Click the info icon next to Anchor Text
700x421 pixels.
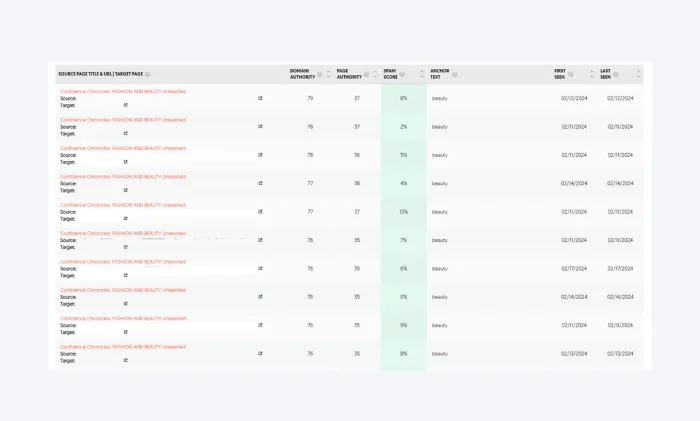[457, 71]
